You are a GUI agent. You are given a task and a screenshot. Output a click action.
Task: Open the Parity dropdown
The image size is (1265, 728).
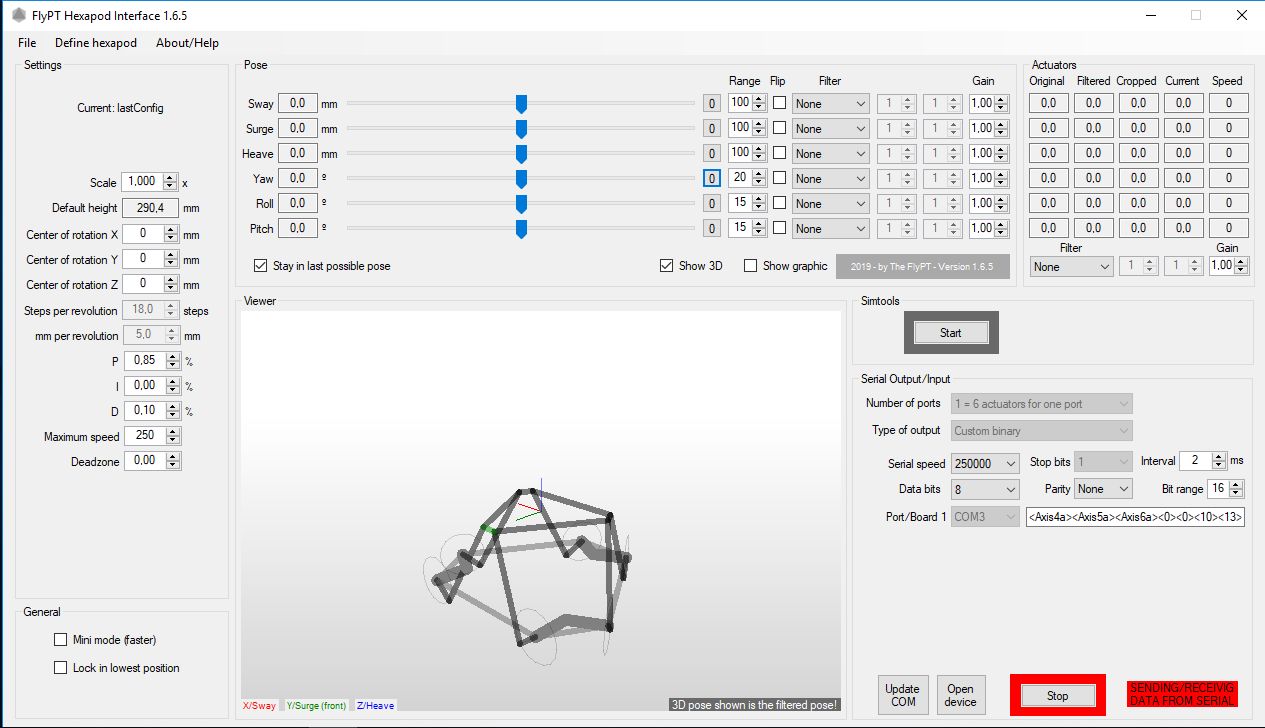click(1103, 489)
